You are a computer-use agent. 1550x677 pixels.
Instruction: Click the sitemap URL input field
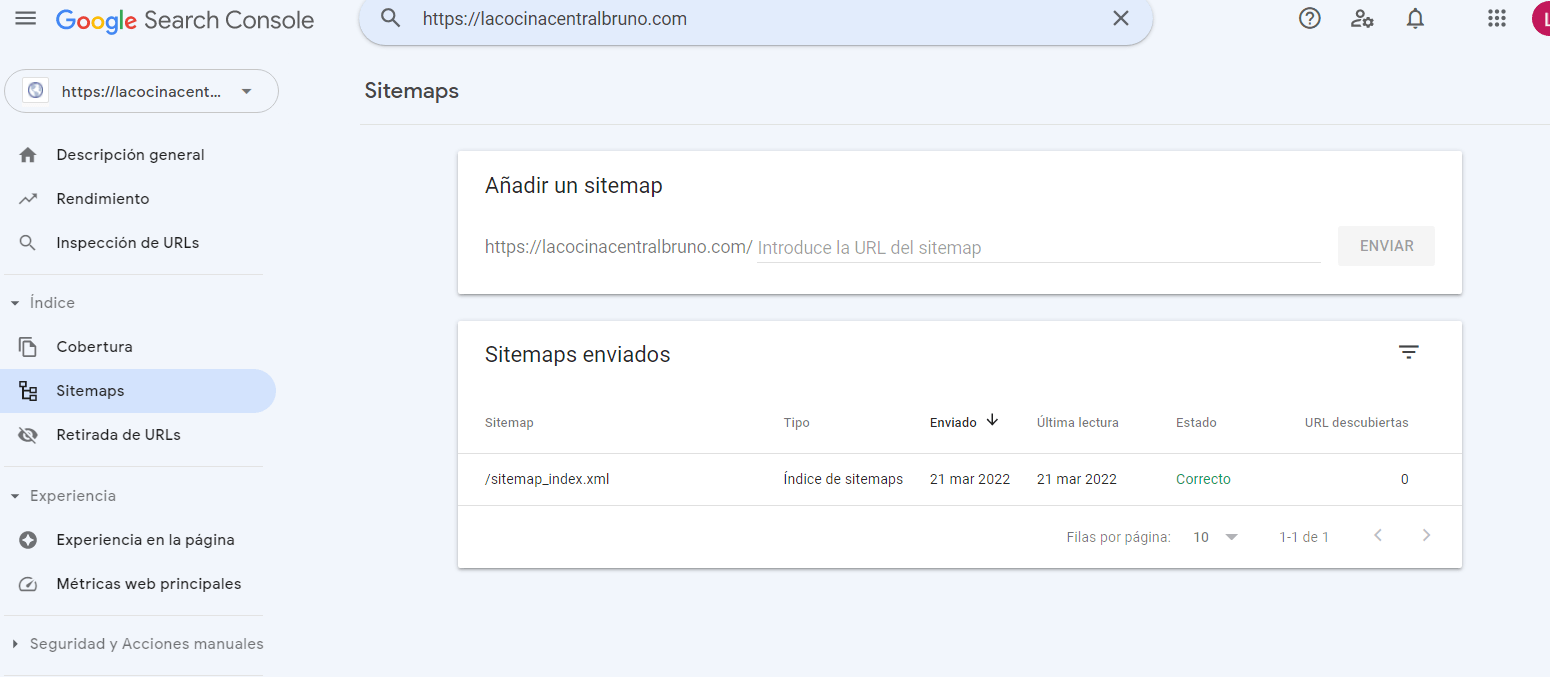tap(1038, 247)
